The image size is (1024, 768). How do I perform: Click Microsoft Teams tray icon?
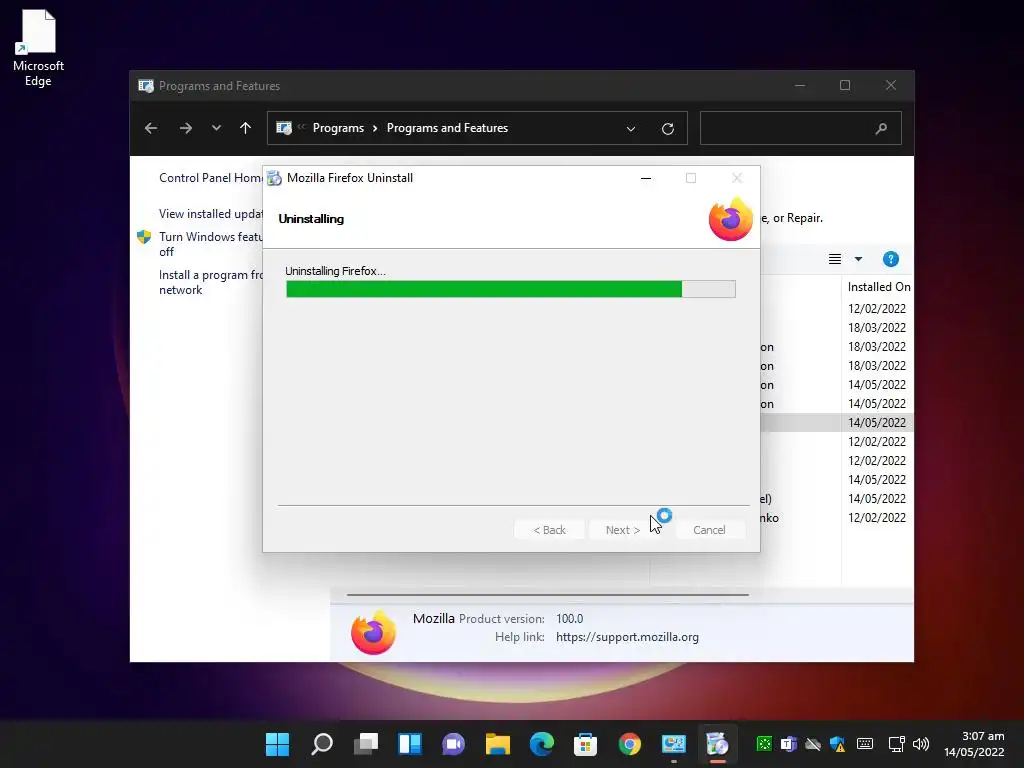pyautogui.click(x=788, y=744)
